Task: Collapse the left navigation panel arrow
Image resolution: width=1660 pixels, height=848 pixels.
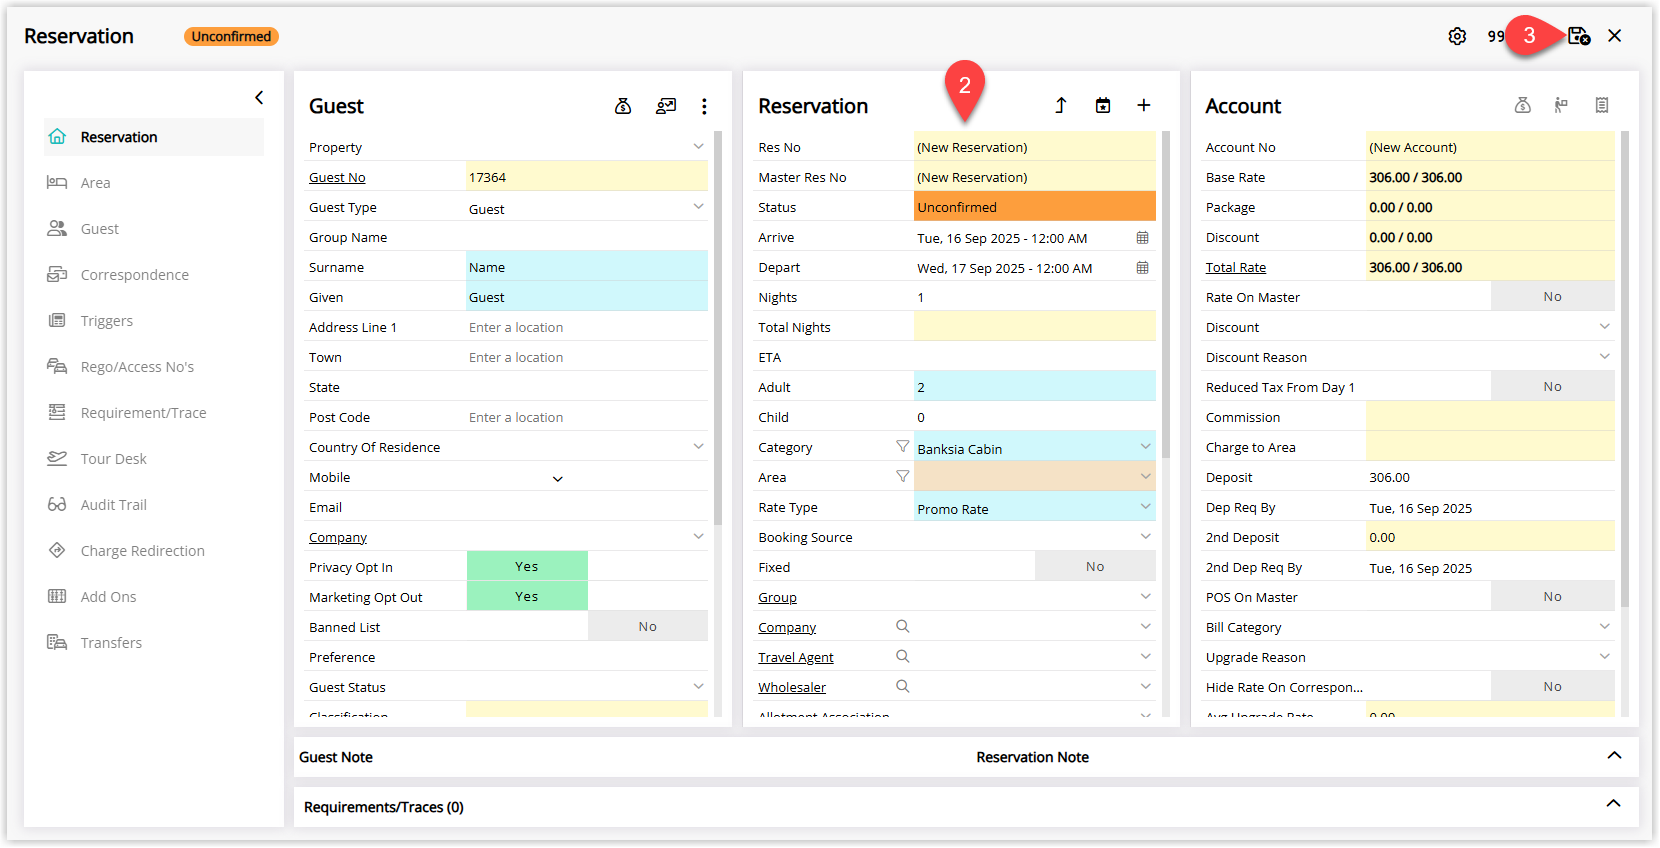Action: pyautogui.click(x=259, y=97)
